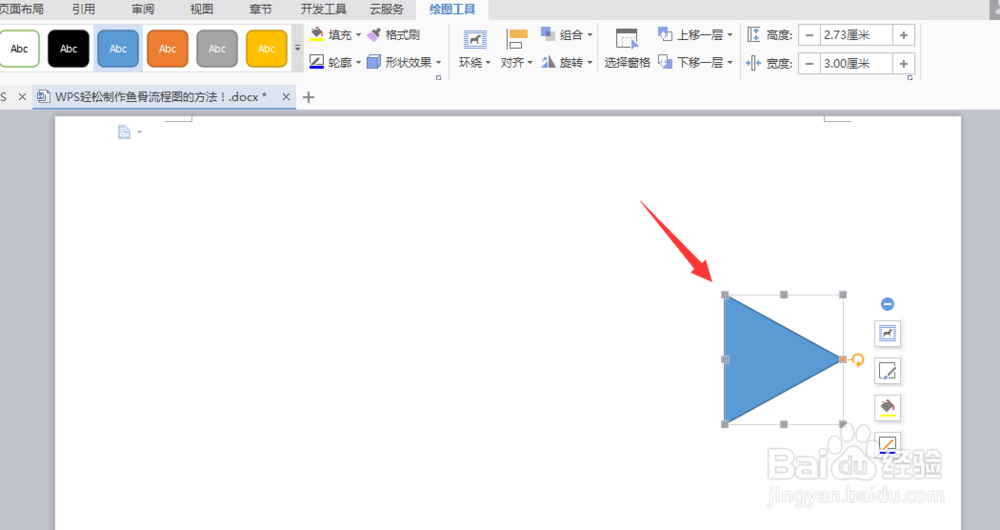Open the 上移一层 dropdown arrow
Screen dimensions: 1000x530
[x=730, y=35]
